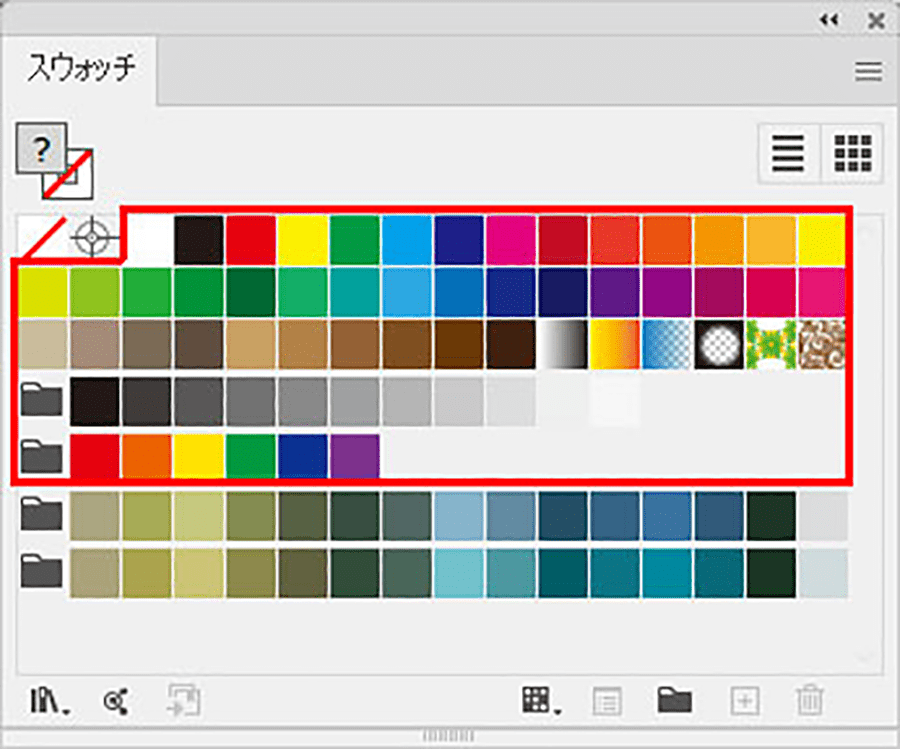Viewport: 900px width, 749px height.
Task: Choose the None swatch
Action: tap(41, 238)
